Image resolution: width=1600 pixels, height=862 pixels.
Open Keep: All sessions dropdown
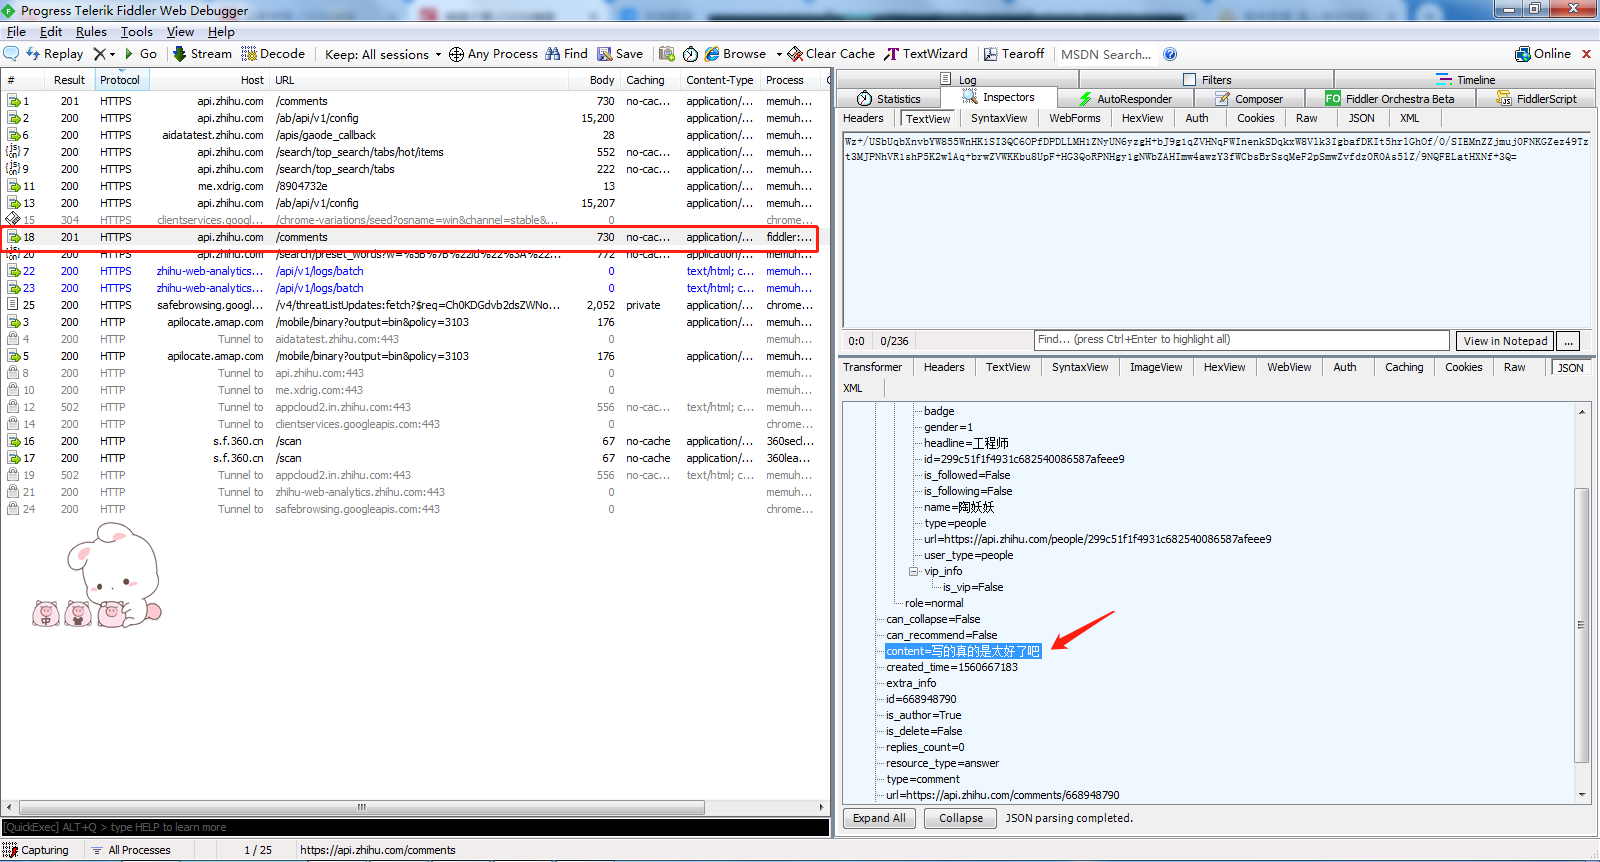(x=383, y=54)
